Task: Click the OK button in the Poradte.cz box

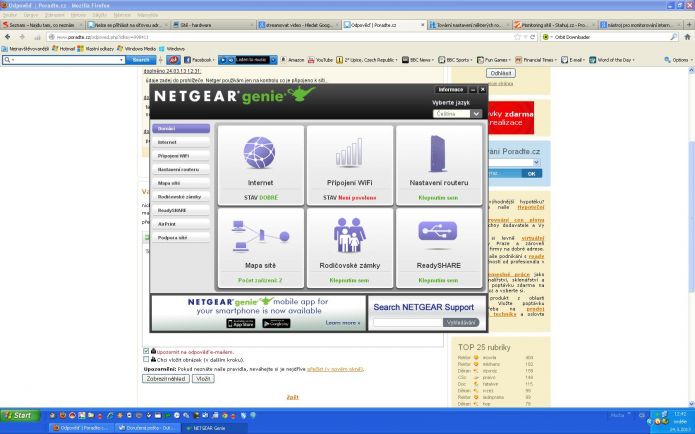Action: (x=531, y=174)
